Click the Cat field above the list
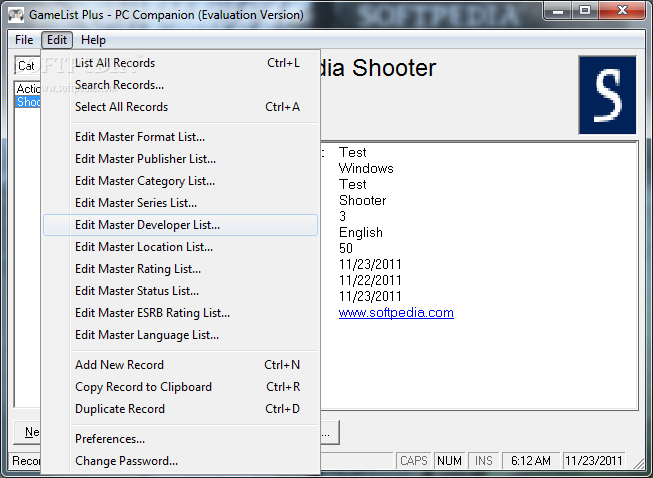Image resolution: width=653 pixels, height=478 pixels. coord(27,66)
